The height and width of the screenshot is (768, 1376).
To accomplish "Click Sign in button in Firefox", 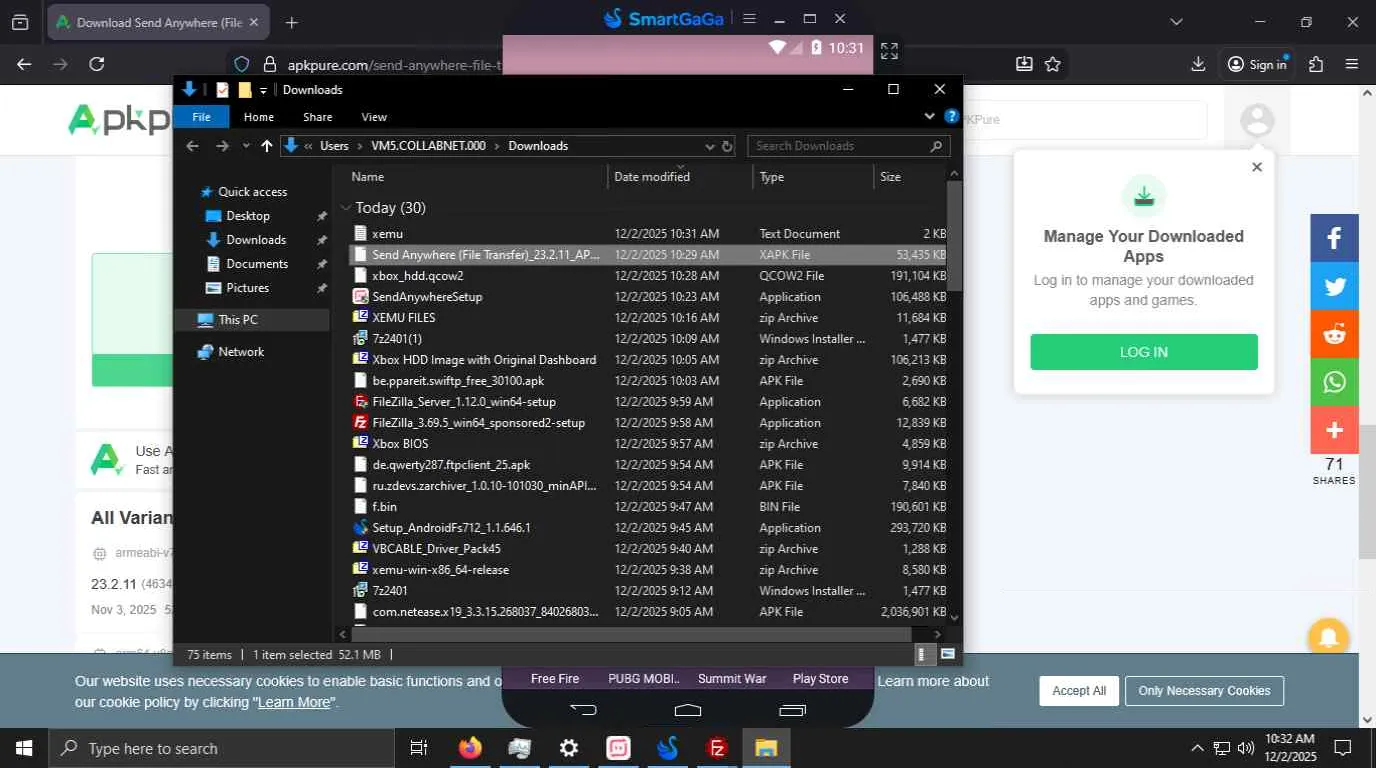I will tap(1258, 64).
